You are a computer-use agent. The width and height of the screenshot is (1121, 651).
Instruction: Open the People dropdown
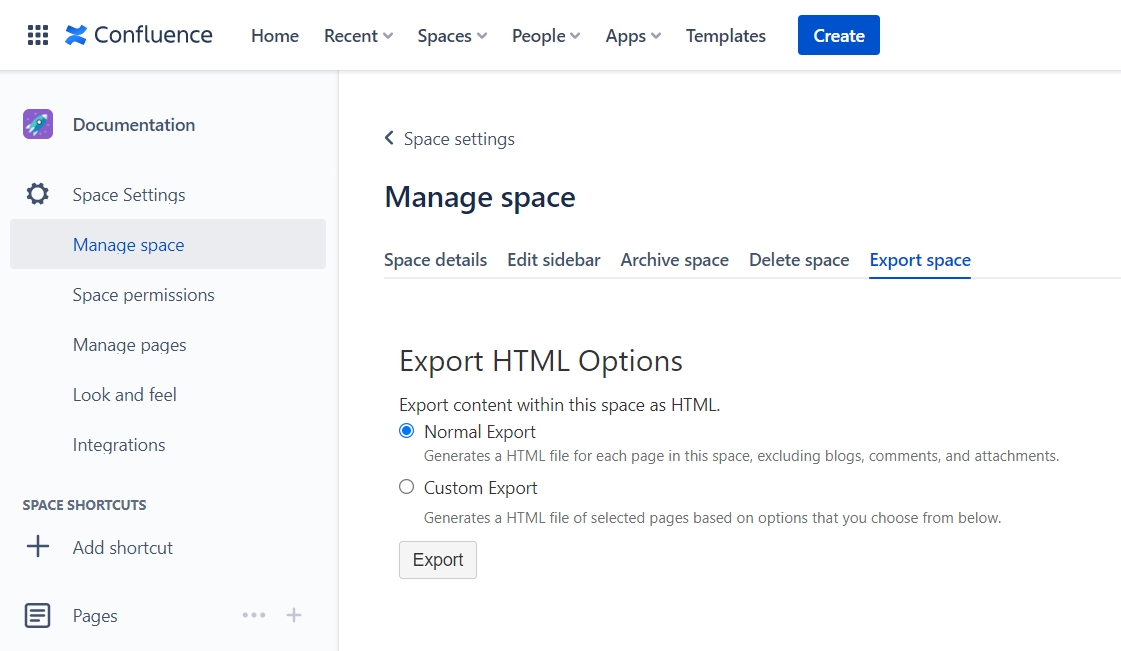click(x=545, y=35)
